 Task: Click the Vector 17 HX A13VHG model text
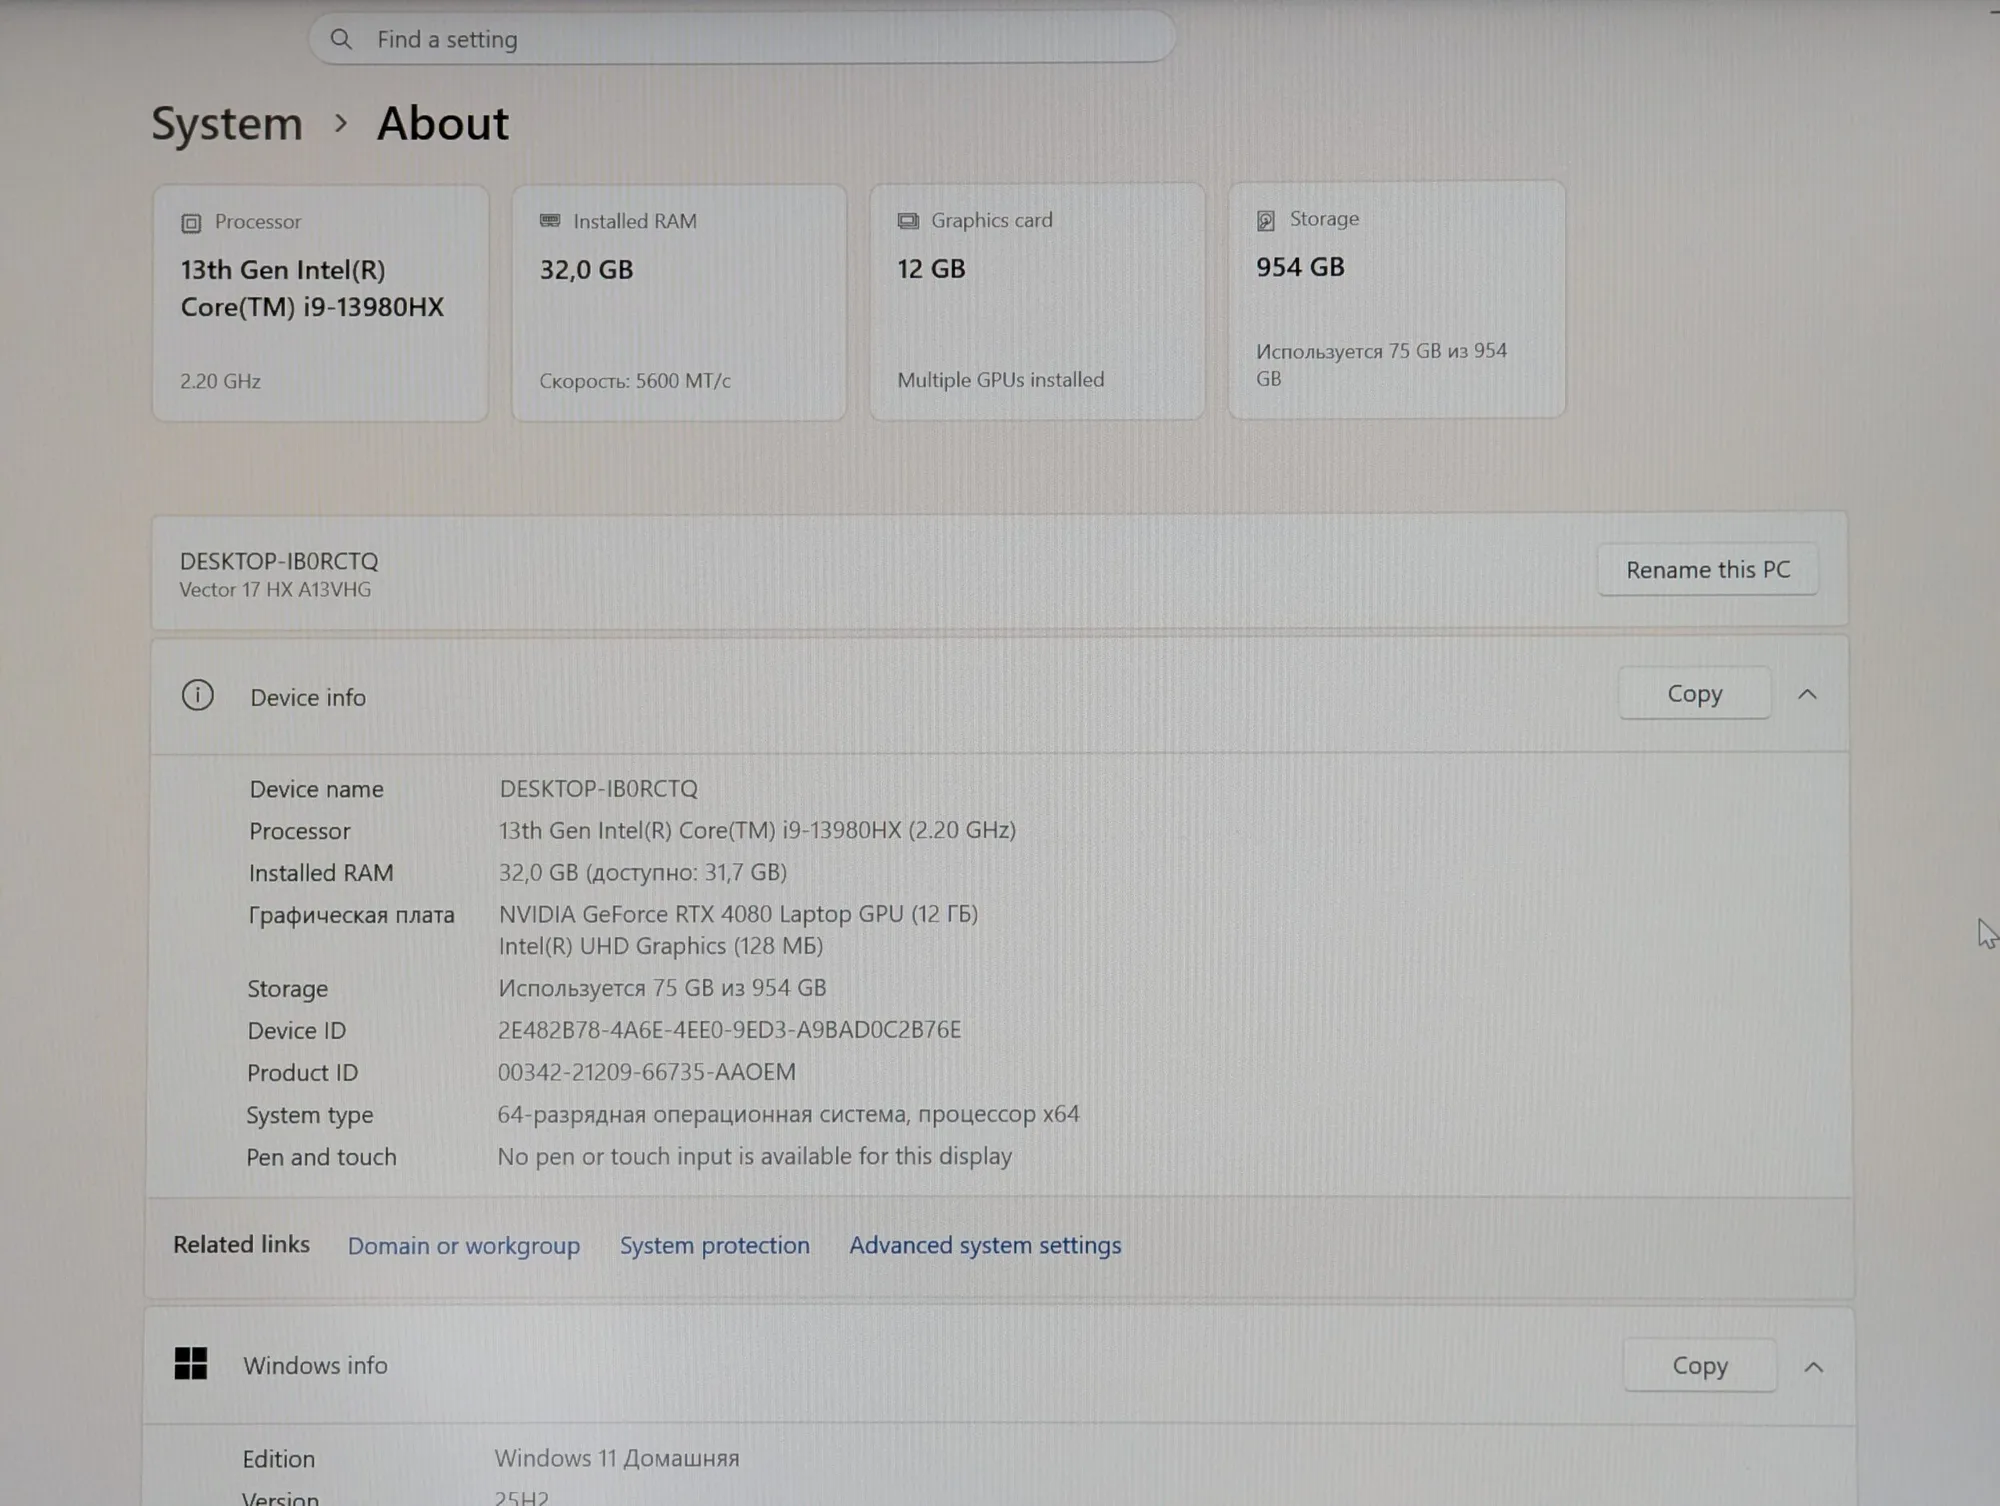click(275, 590)
